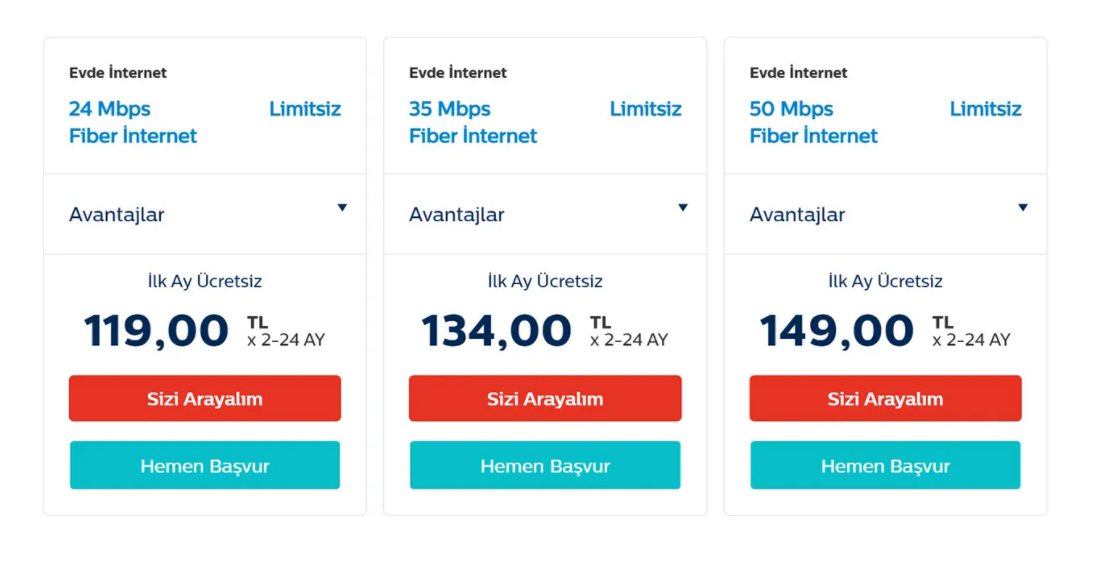The height and width of the screenshot is (579, 1113).
Task: Open the 24 Mbps Fiber İnternet link
Action: (133, 122)
